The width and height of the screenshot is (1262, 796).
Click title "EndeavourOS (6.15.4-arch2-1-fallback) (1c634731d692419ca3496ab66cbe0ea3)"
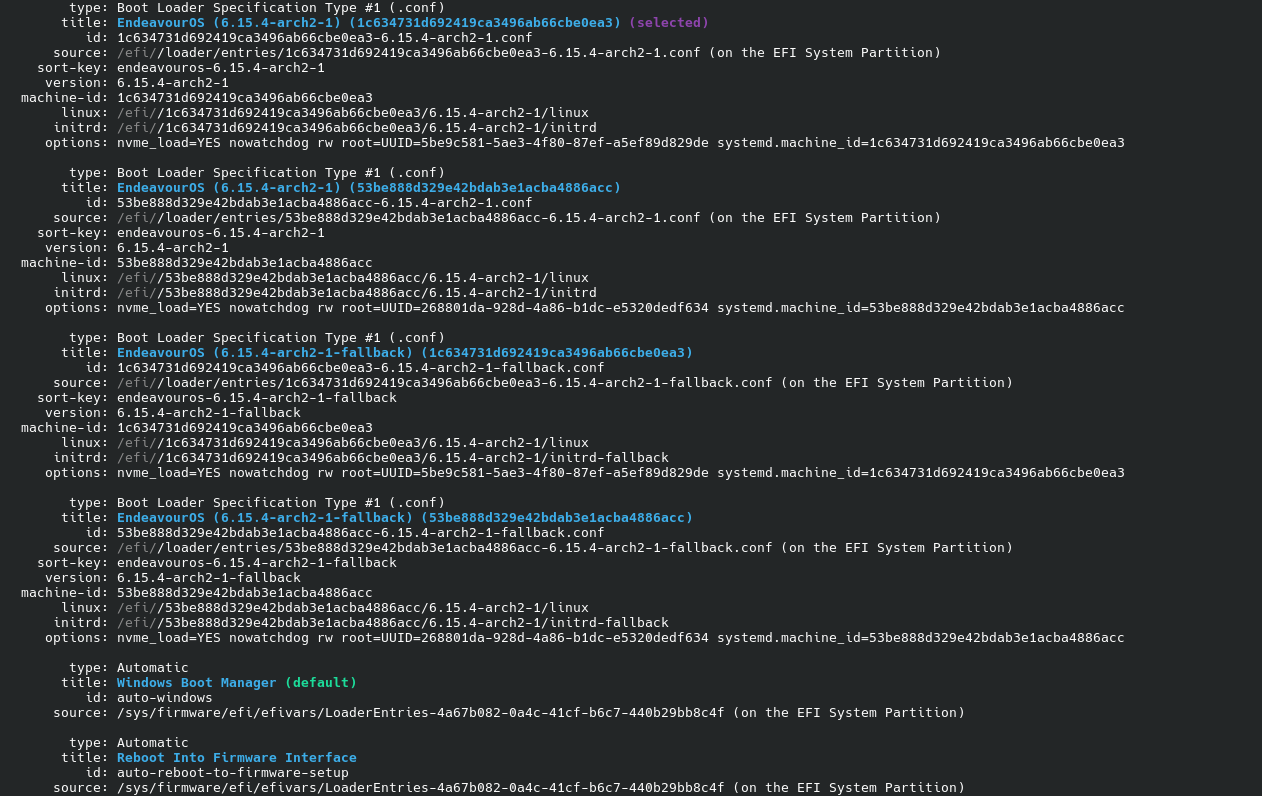point(405,352)
